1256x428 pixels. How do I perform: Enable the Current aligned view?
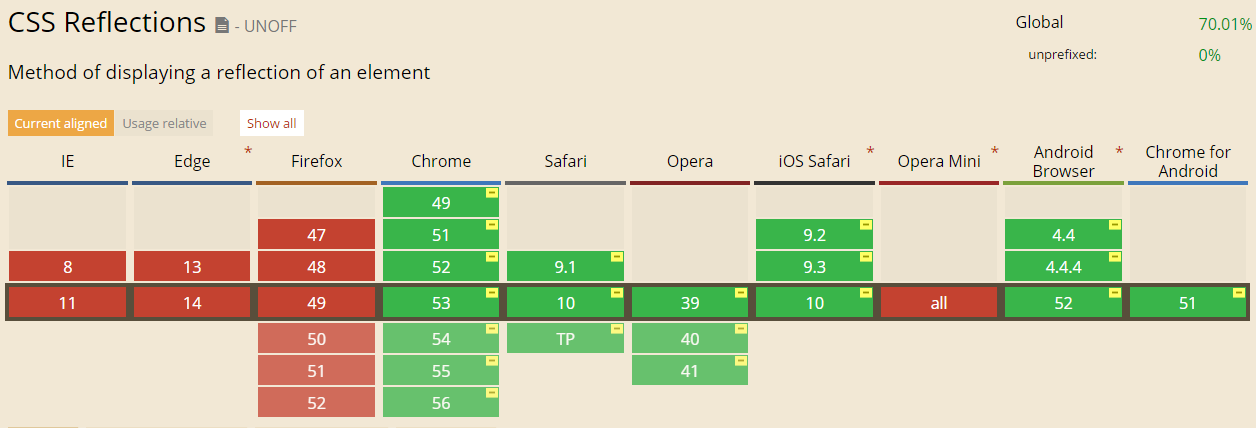(60, 123)
